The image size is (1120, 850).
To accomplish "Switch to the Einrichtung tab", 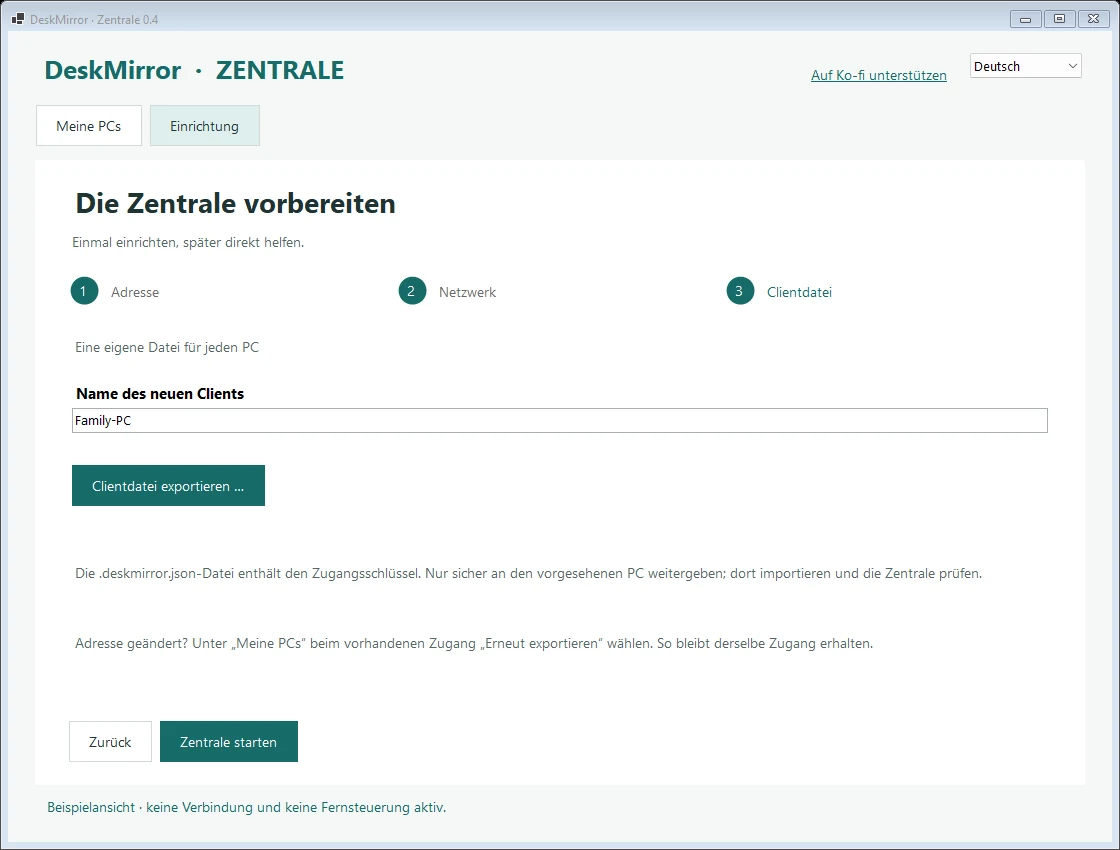I will point(204,126).
